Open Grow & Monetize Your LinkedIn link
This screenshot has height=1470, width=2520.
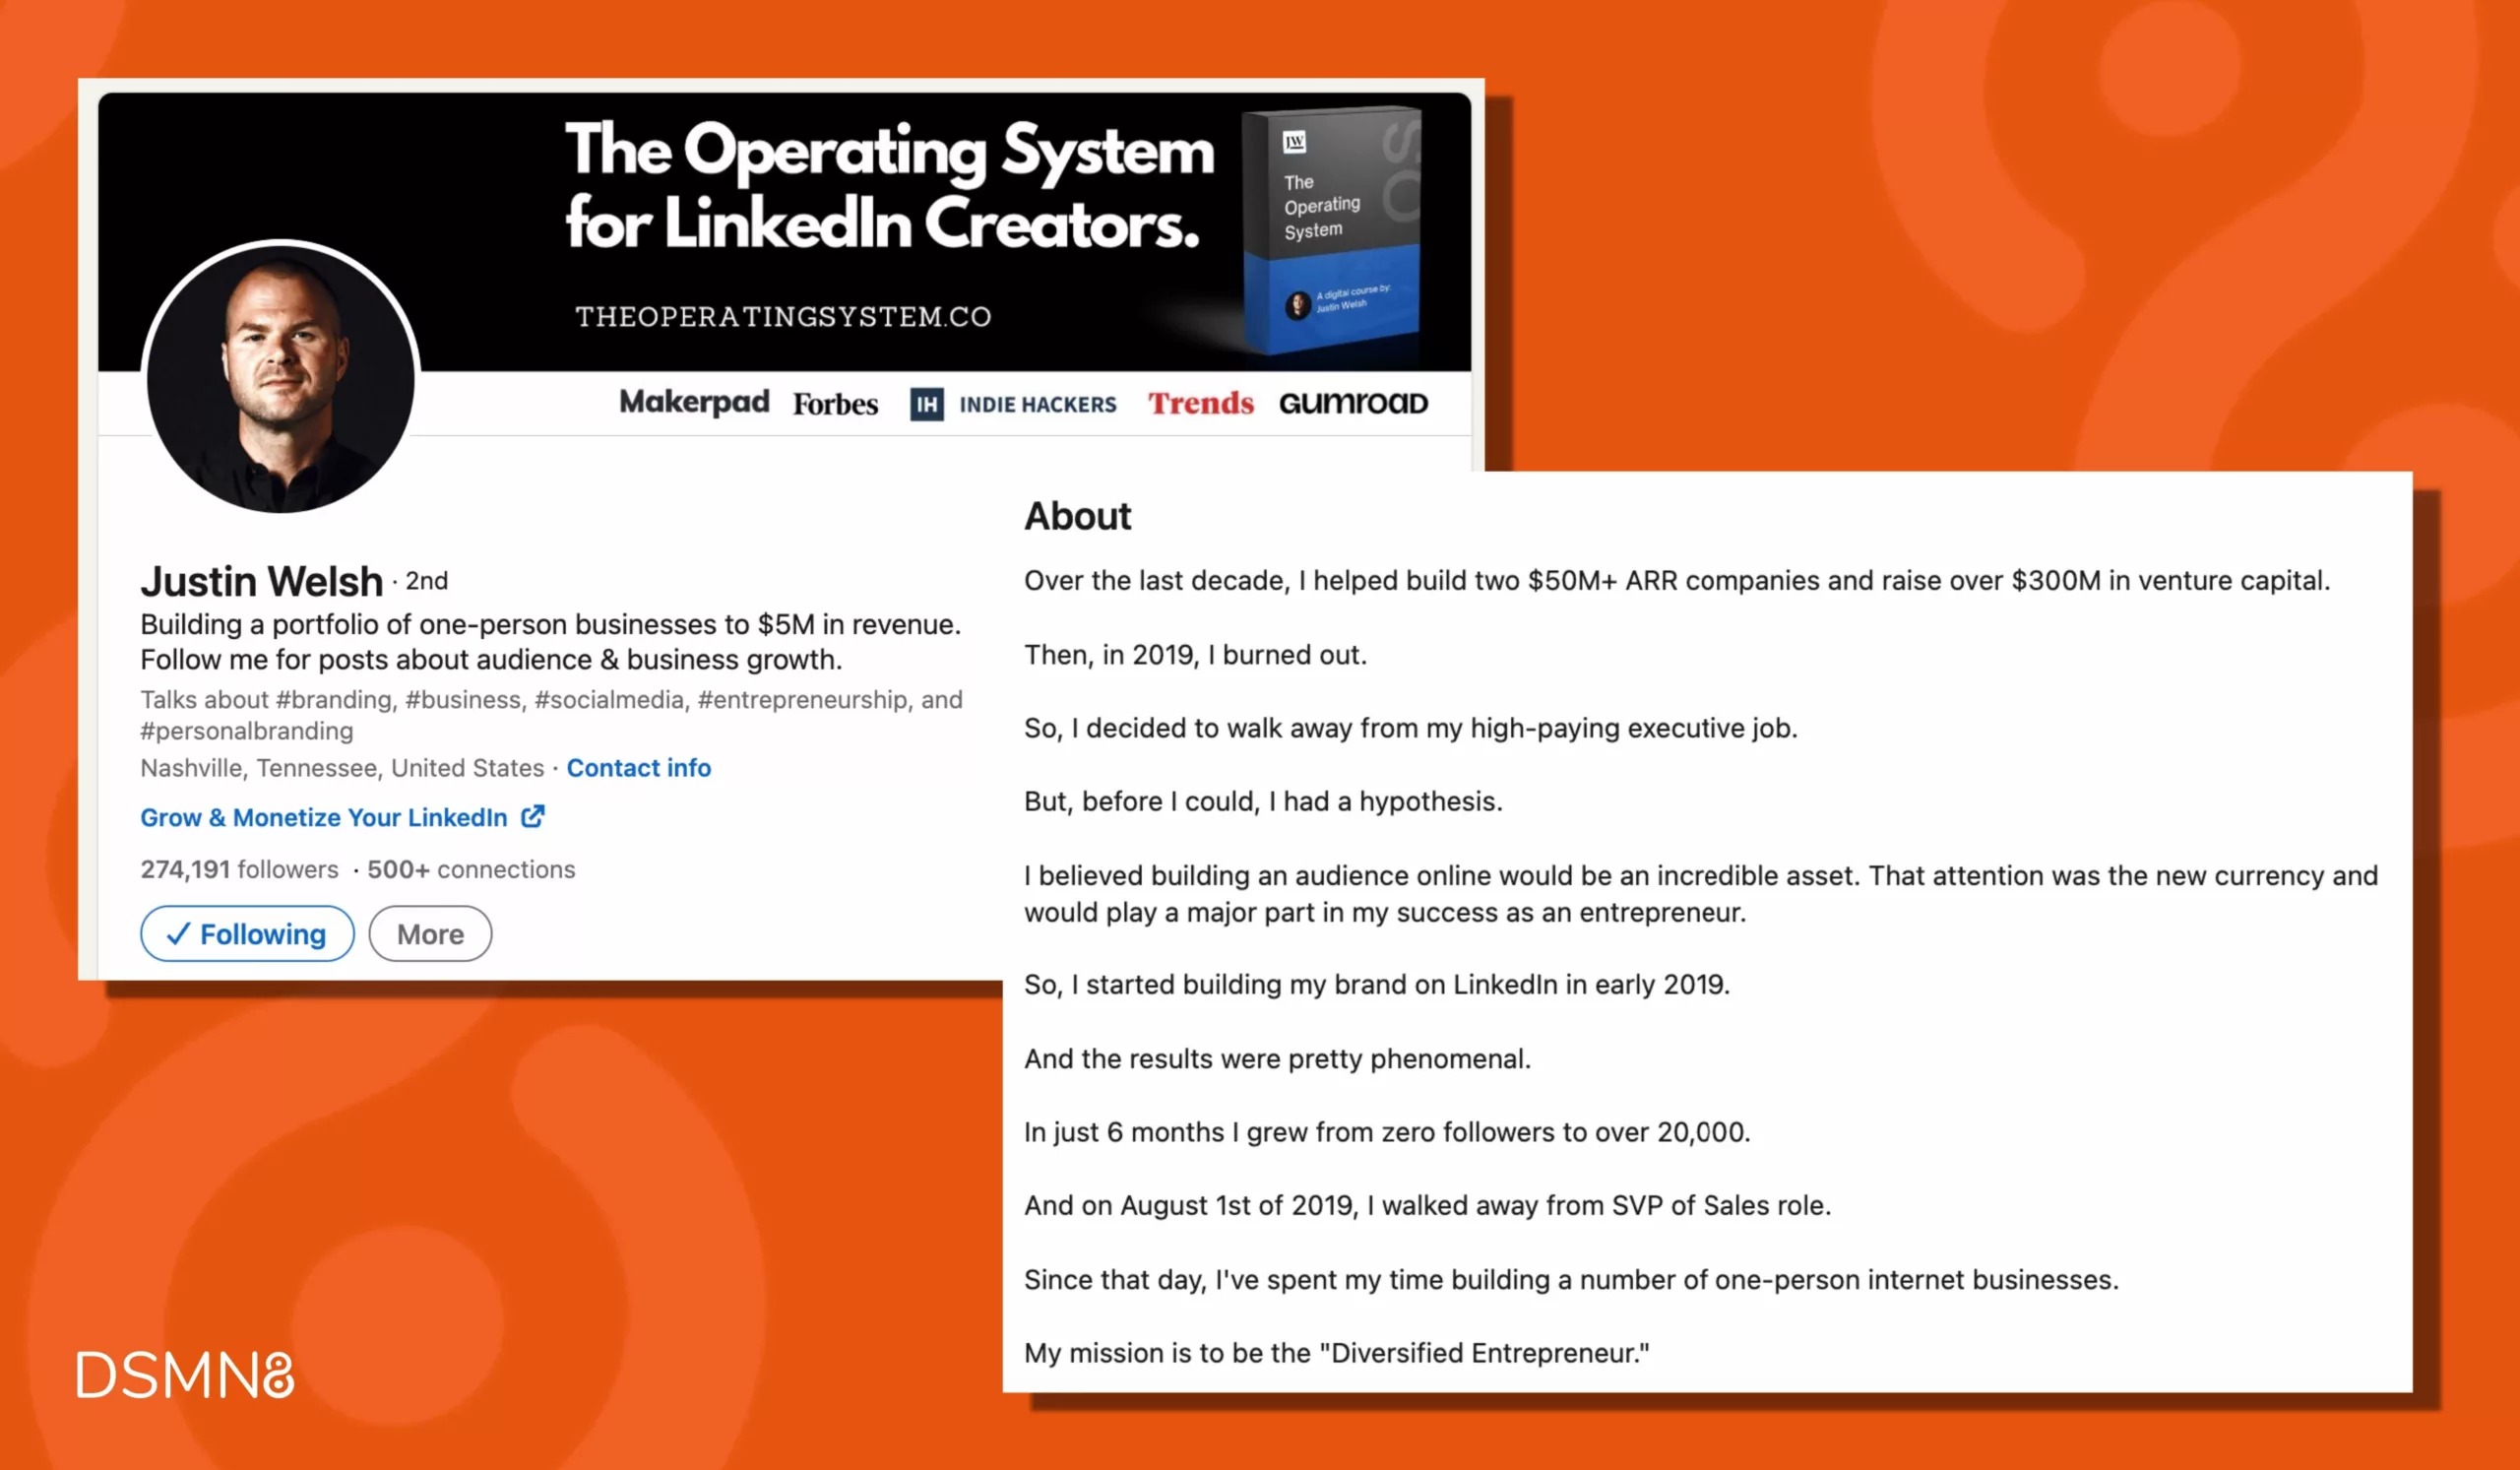(x=324, y=817)
